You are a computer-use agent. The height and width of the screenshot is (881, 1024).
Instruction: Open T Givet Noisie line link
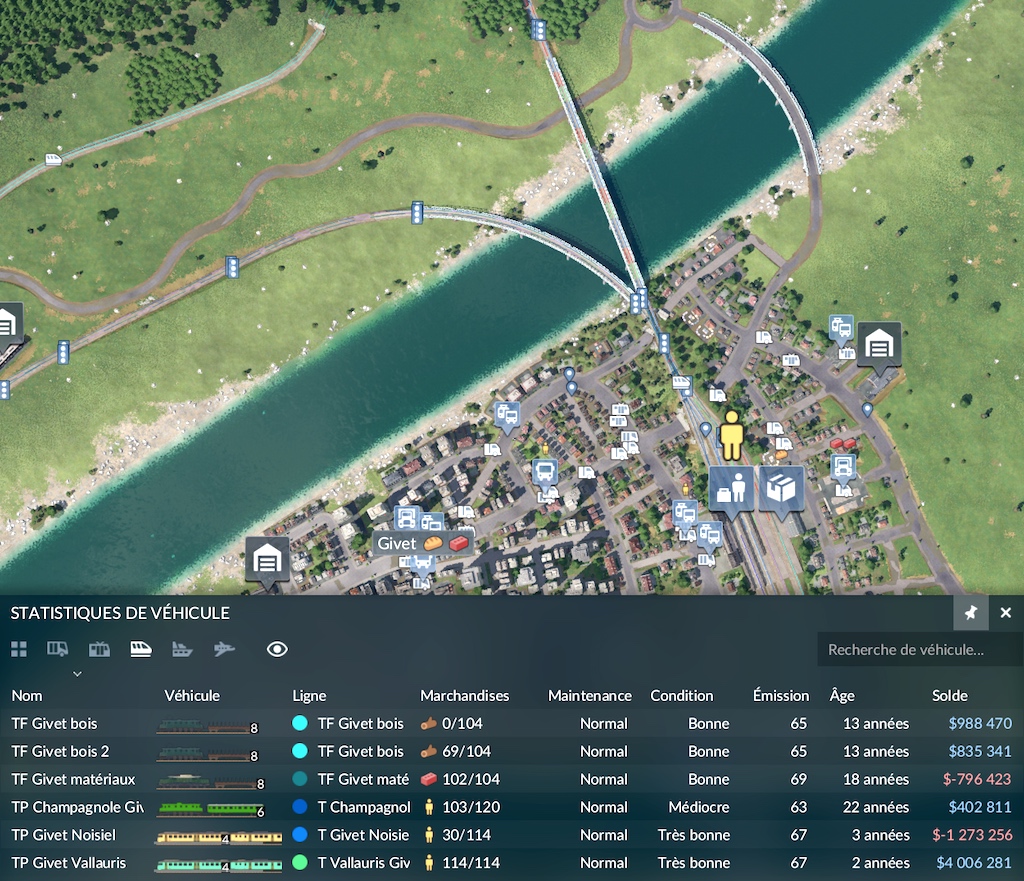coord(363,835)
